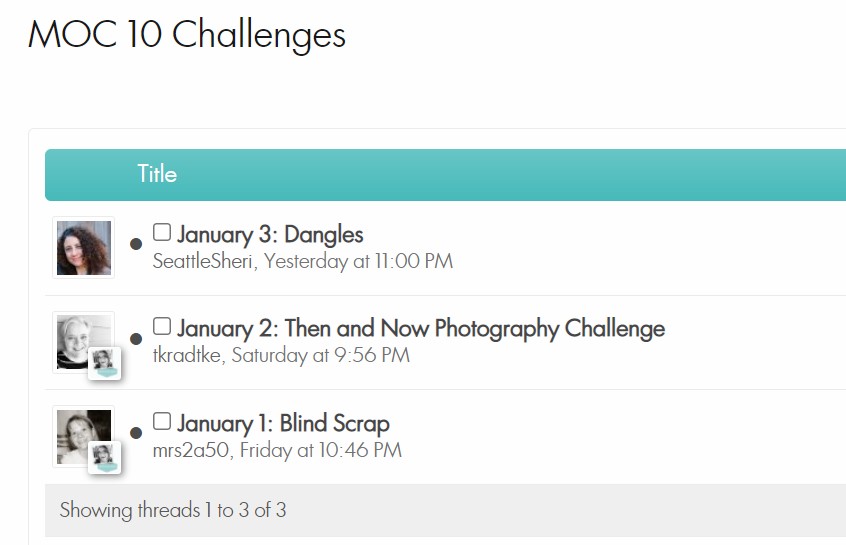Sort threads by the Title column header

click(157, 174)
